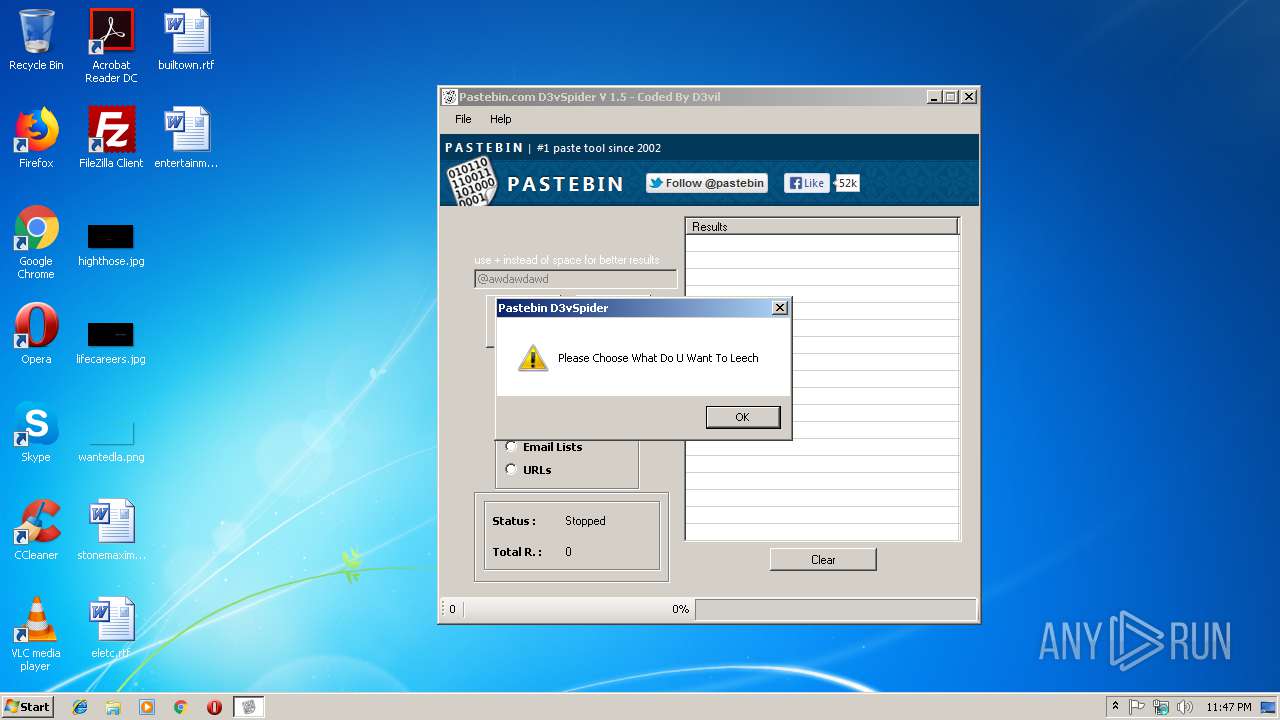1280x720 pixels.
Task: Click the 52k like count badge
Action: 847,183
